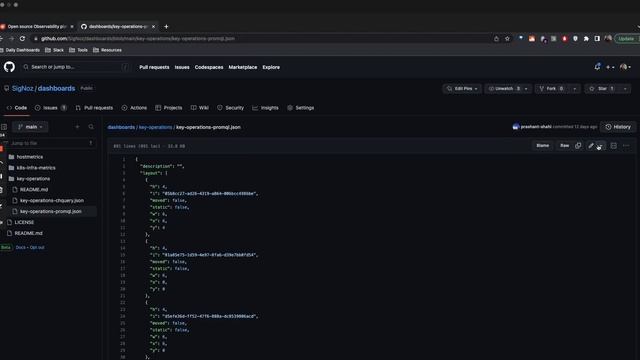
Task: Open a new browser tab
Action: (x=166, y=27)
